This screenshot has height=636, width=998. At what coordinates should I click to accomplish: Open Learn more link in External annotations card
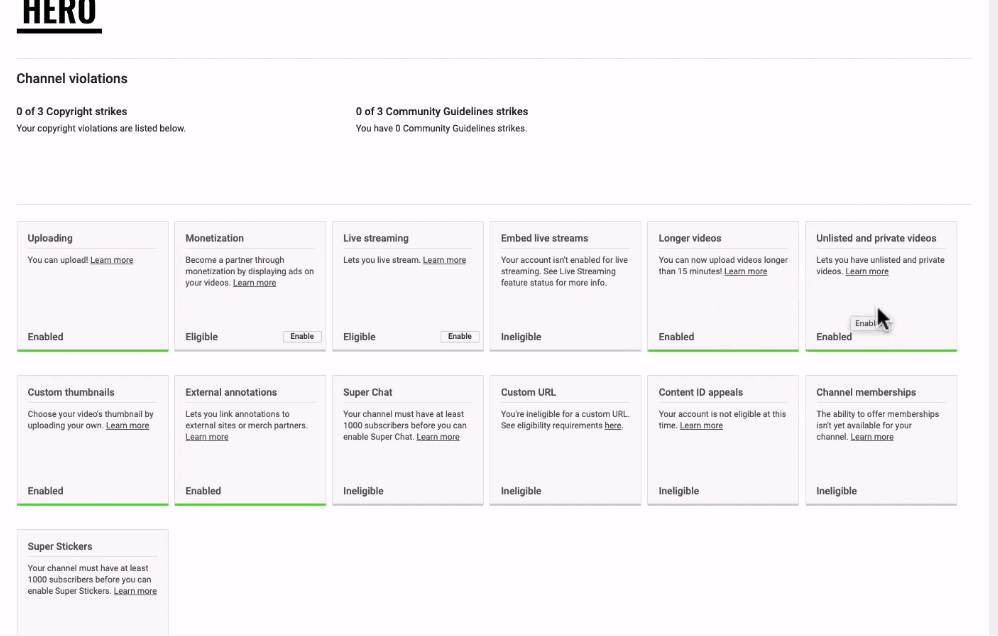click(207, 437)
